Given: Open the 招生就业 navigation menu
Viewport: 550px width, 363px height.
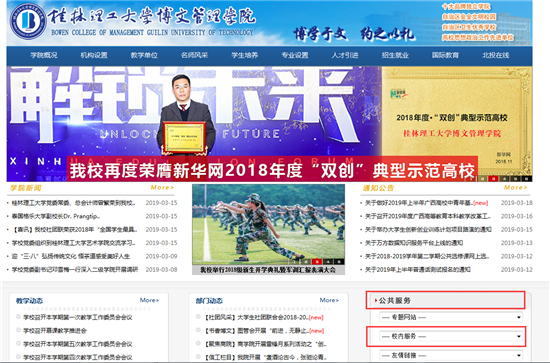Looking at the screenshot, I should [395, 55].
